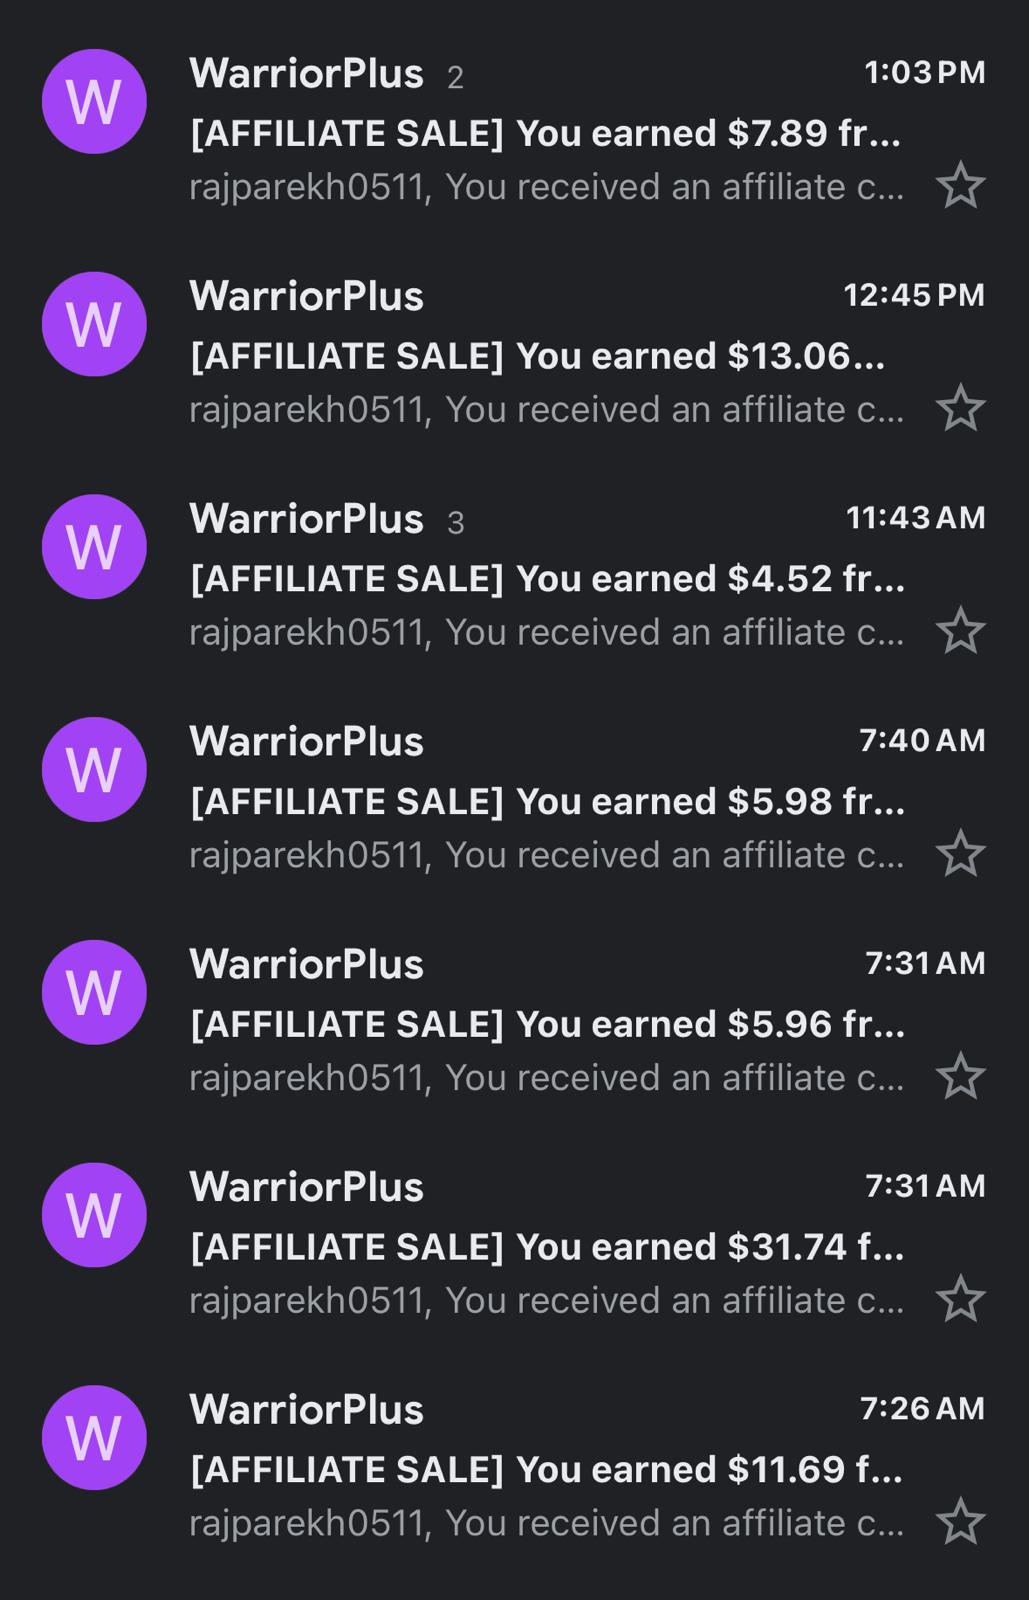This screenshot has width=1029, height=1600.
Task: Open the 7:40 AM email preview text
Action: click(546, 856)
